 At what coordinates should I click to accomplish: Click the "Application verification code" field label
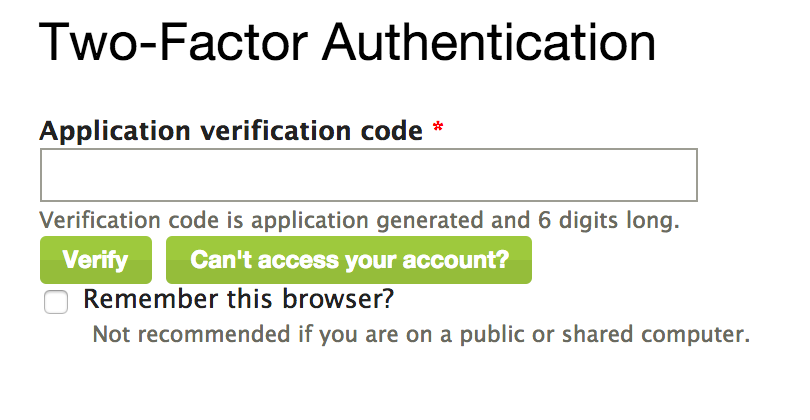tap(230, 131)
